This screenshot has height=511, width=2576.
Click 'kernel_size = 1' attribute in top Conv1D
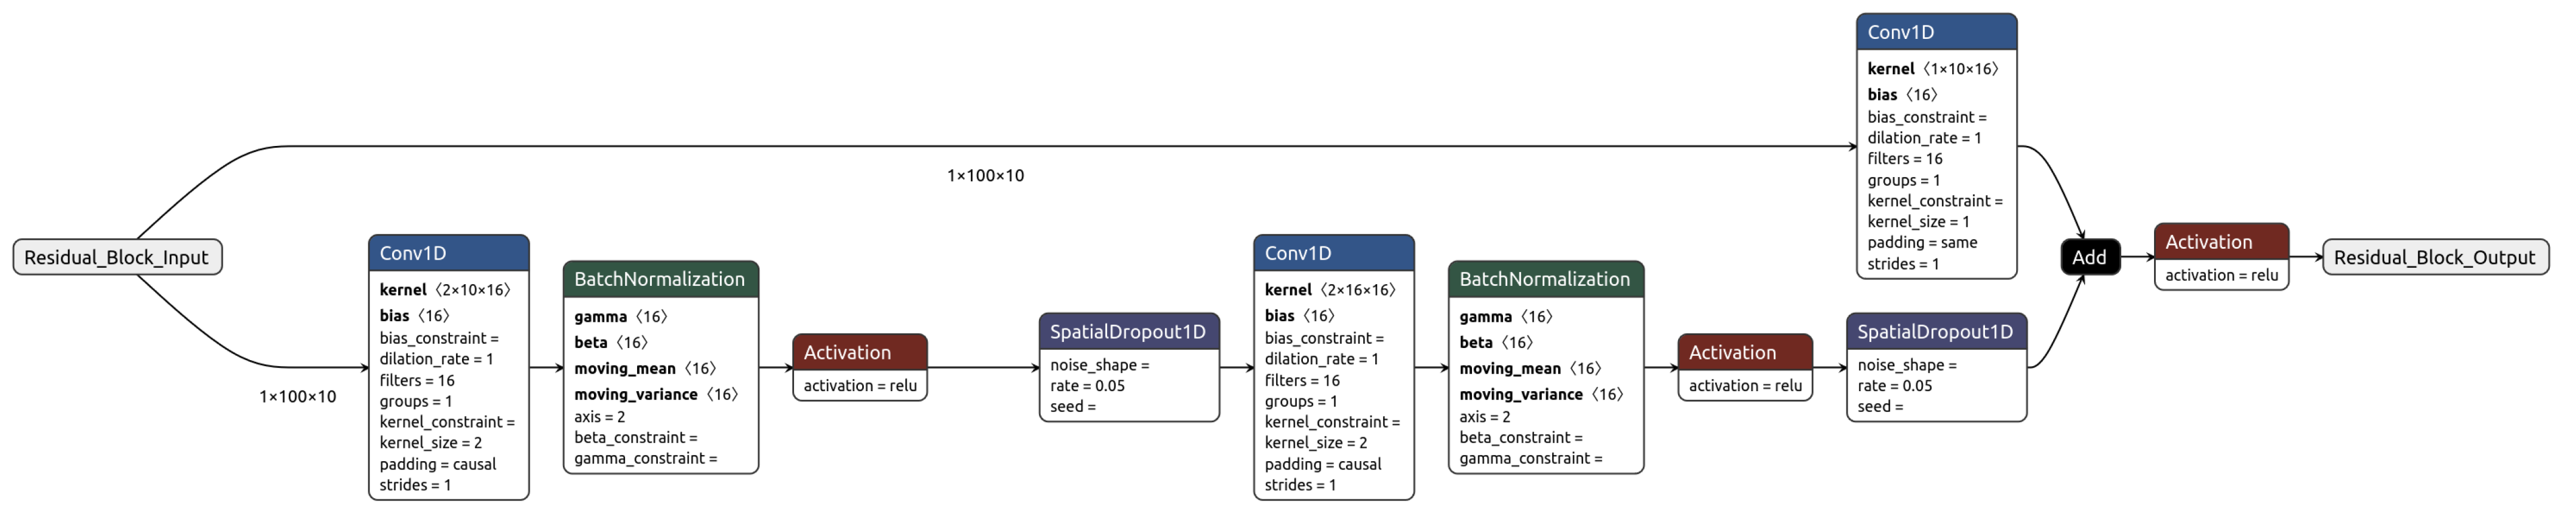click(x=1918, y=221)
